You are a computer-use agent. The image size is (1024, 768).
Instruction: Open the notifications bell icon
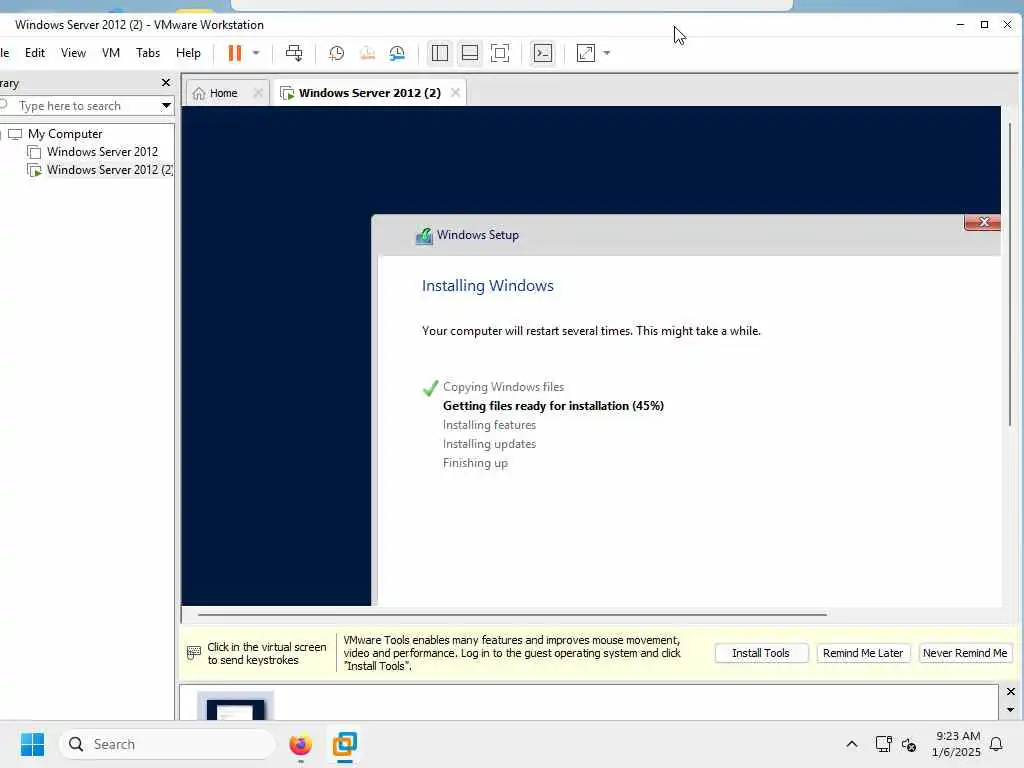pyautogui.click(x=996, y=744)
